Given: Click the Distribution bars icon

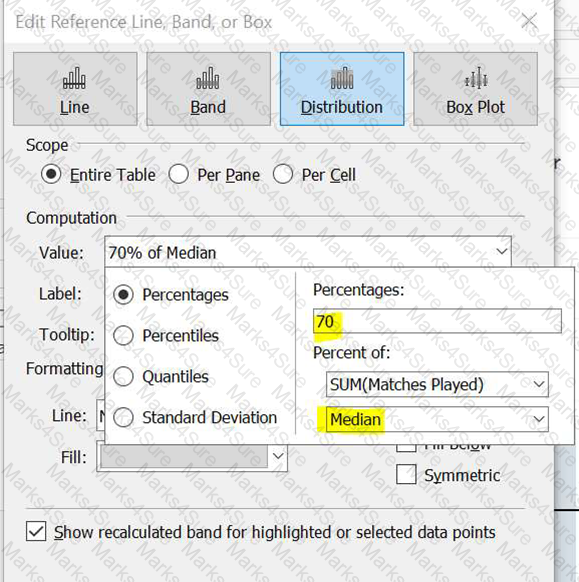Looking at the screenshot, I should pyautogui.click(x=342, y=78).
